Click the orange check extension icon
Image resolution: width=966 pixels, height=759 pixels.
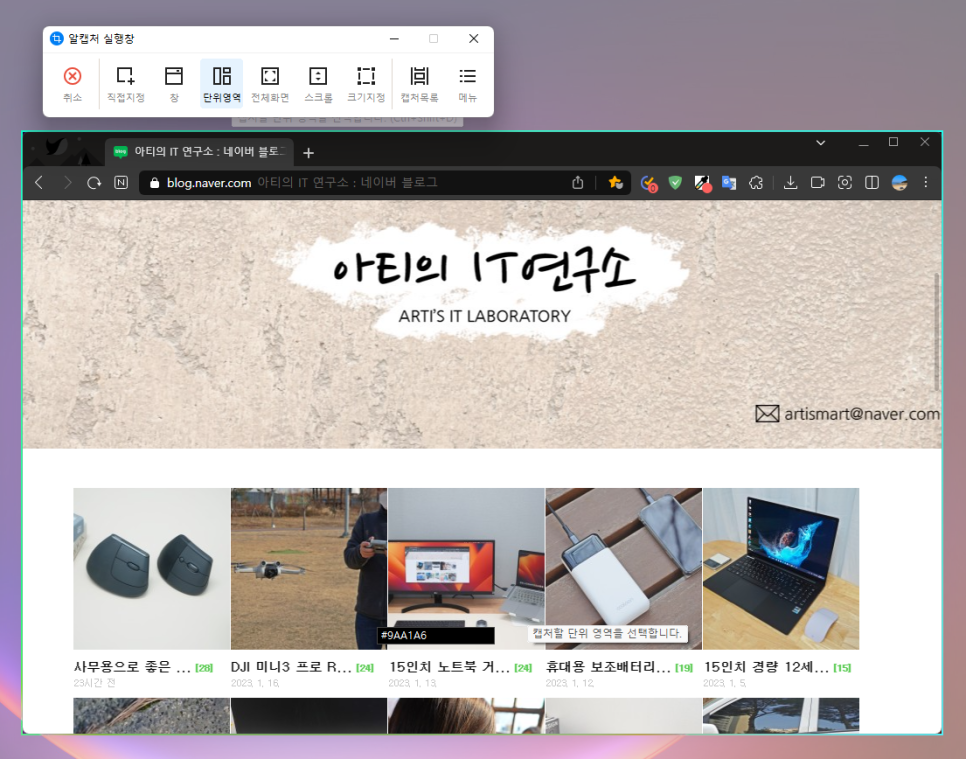click(648, 183)
